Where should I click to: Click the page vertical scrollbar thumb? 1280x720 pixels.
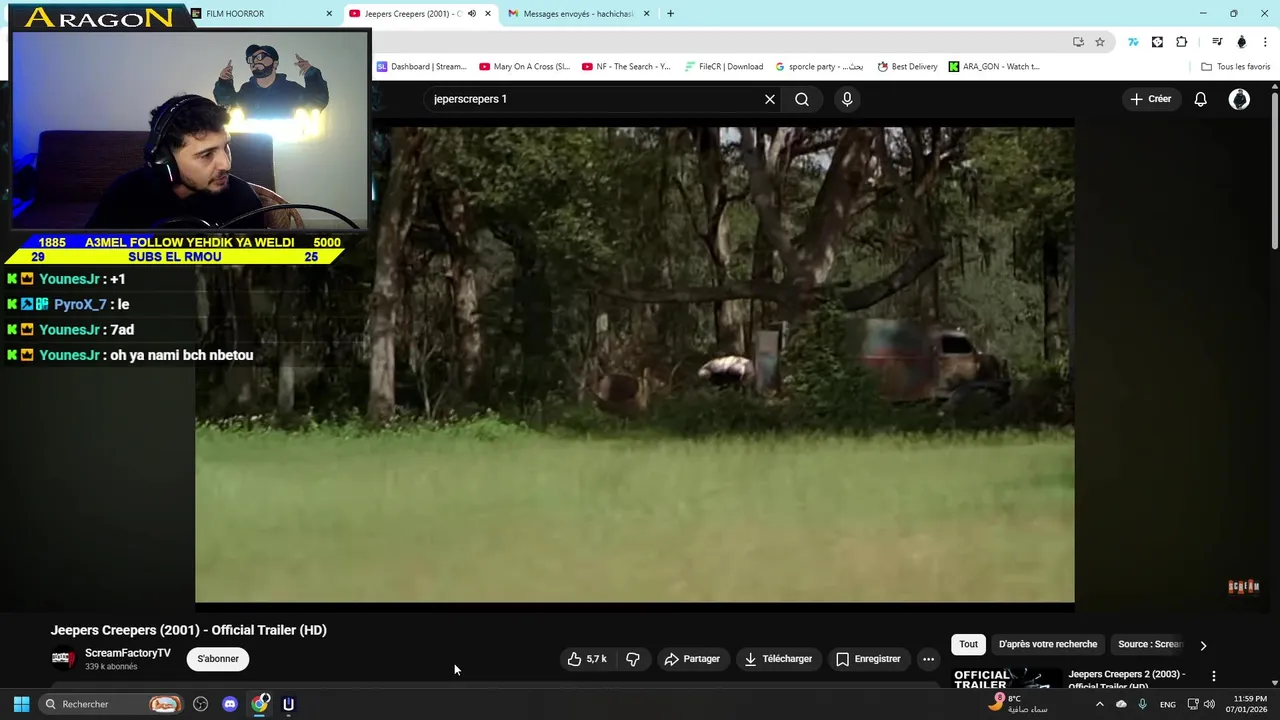coord(1275,170)
